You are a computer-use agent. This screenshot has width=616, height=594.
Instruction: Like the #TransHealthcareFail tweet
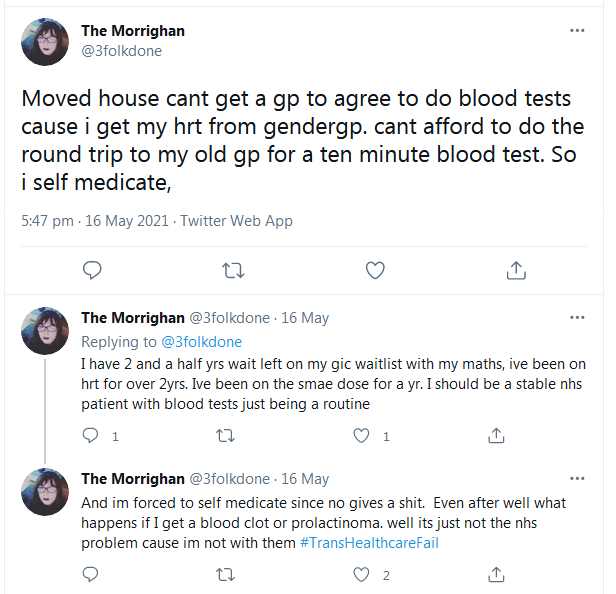pyautogui.click(x=361, y=574)
